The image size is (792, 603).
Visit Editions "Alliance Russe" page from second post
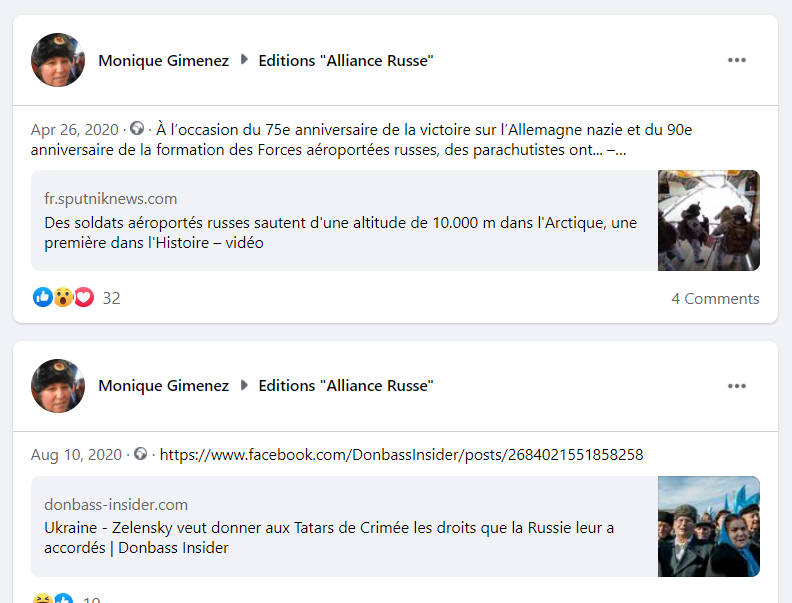[345, 386]
